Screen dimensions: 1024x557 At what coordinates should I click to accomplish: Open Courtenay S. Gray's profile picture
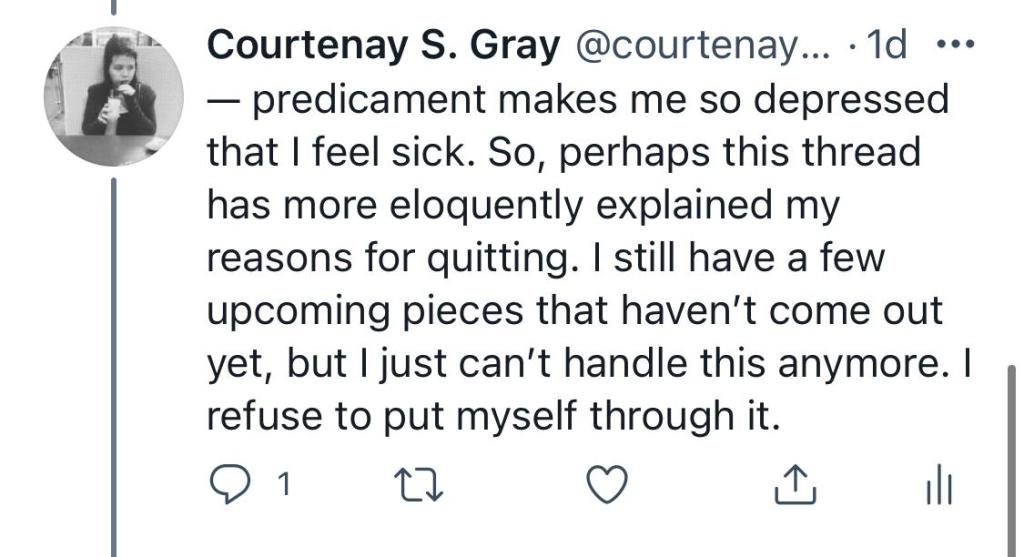(x=114, y=96)
